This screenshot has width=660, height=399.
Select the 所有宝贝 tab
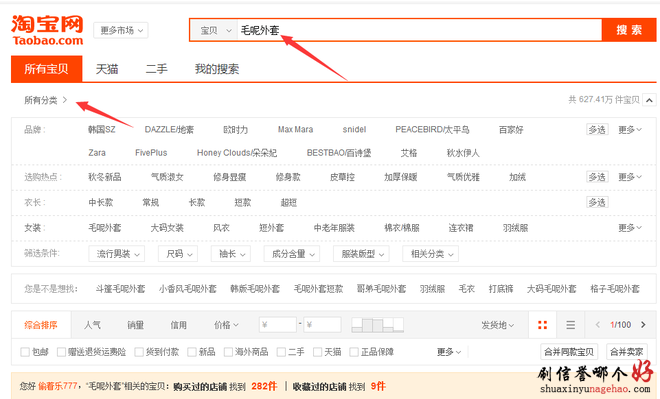47,69
